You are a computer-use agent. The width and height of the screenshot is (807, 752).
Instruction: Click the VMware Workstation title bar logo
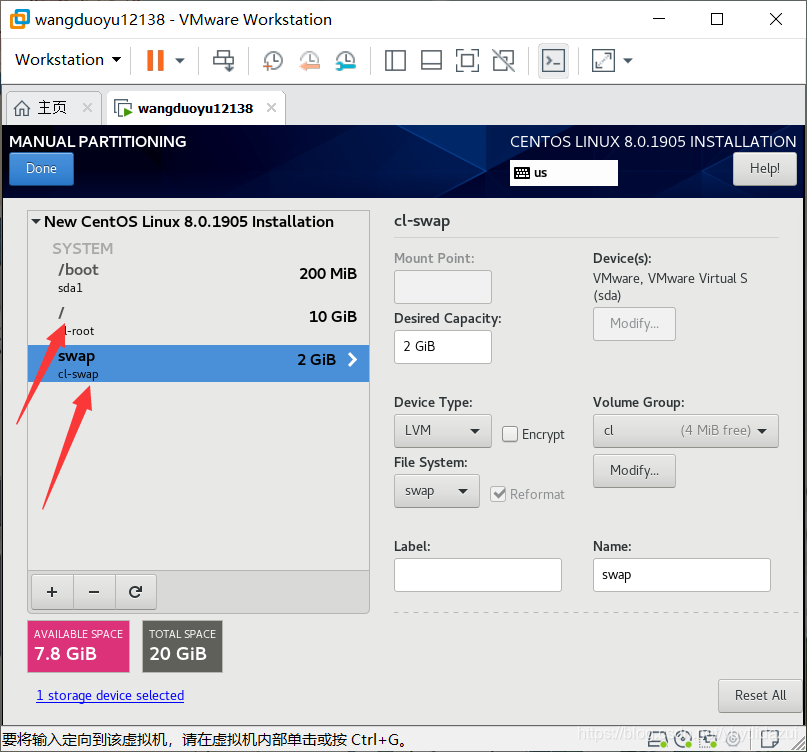click(x=20, y=19)
